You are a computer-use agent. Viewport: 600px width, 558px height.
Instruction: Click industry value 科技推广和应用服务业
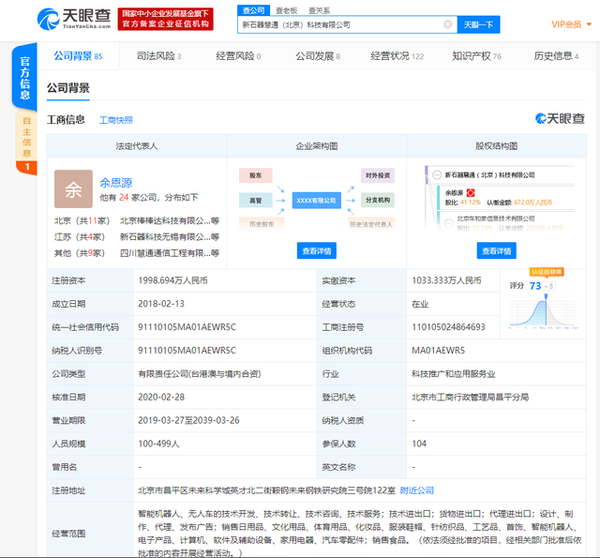coord(453,374)
